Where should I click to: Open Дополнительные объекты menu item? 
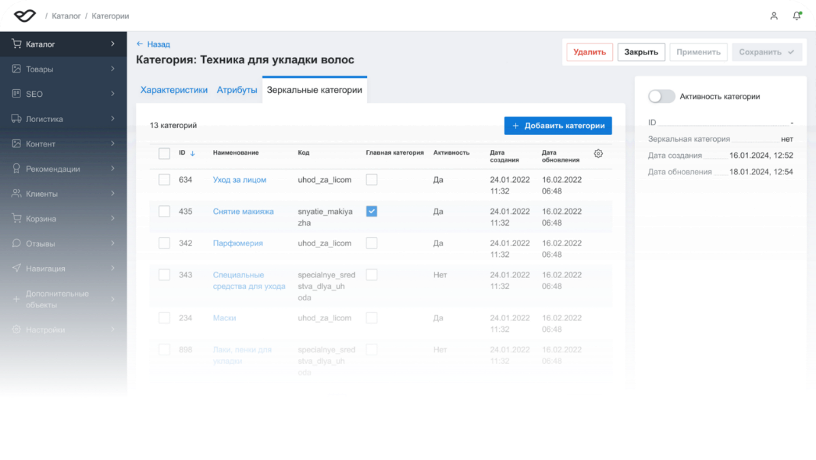point(63,299)
